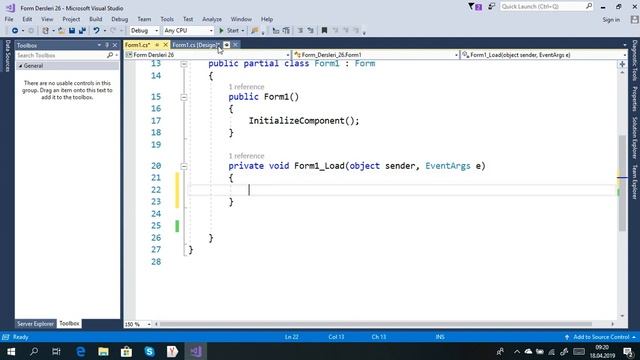640x360 pixels.
Task: Open the Build menu
Action: pyautogui.click(x=96, y=19)
